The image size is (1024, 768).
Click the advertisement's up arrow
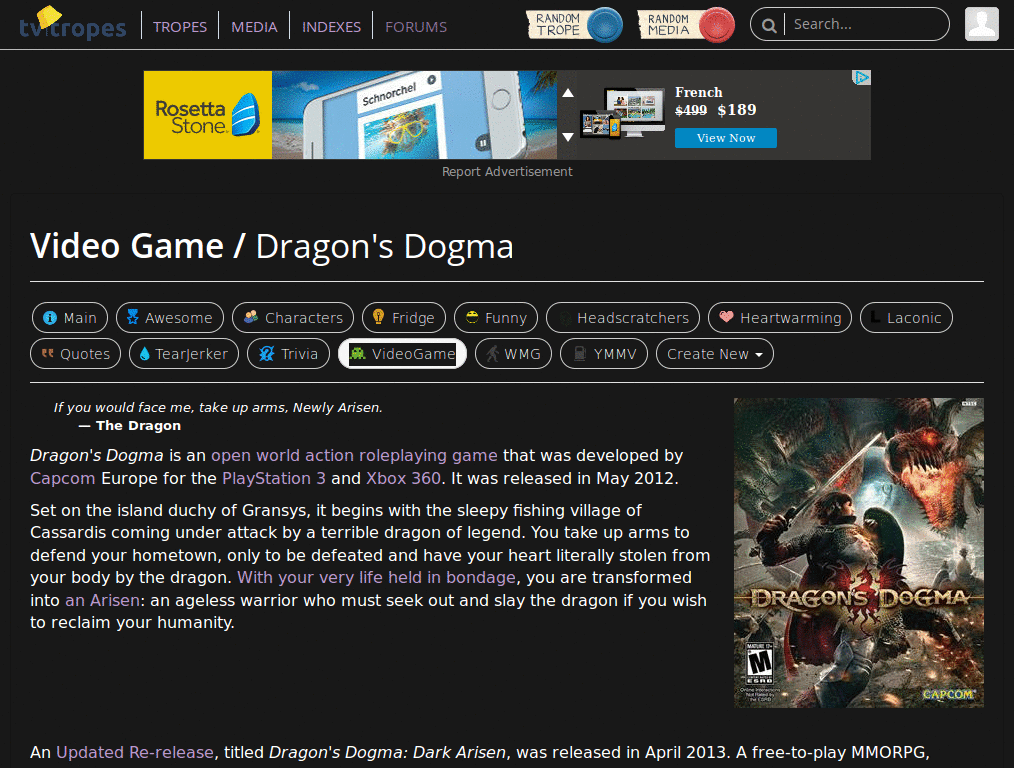pyautogui.click(x=568, y=92)
